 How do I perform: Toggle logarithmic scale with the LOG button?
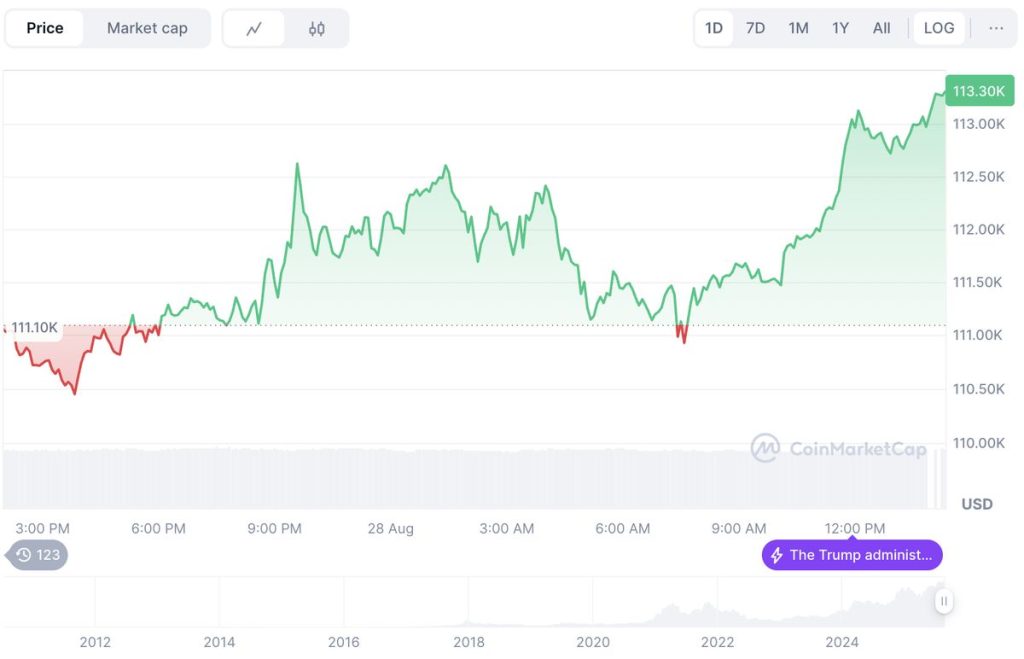coord(938,28)
